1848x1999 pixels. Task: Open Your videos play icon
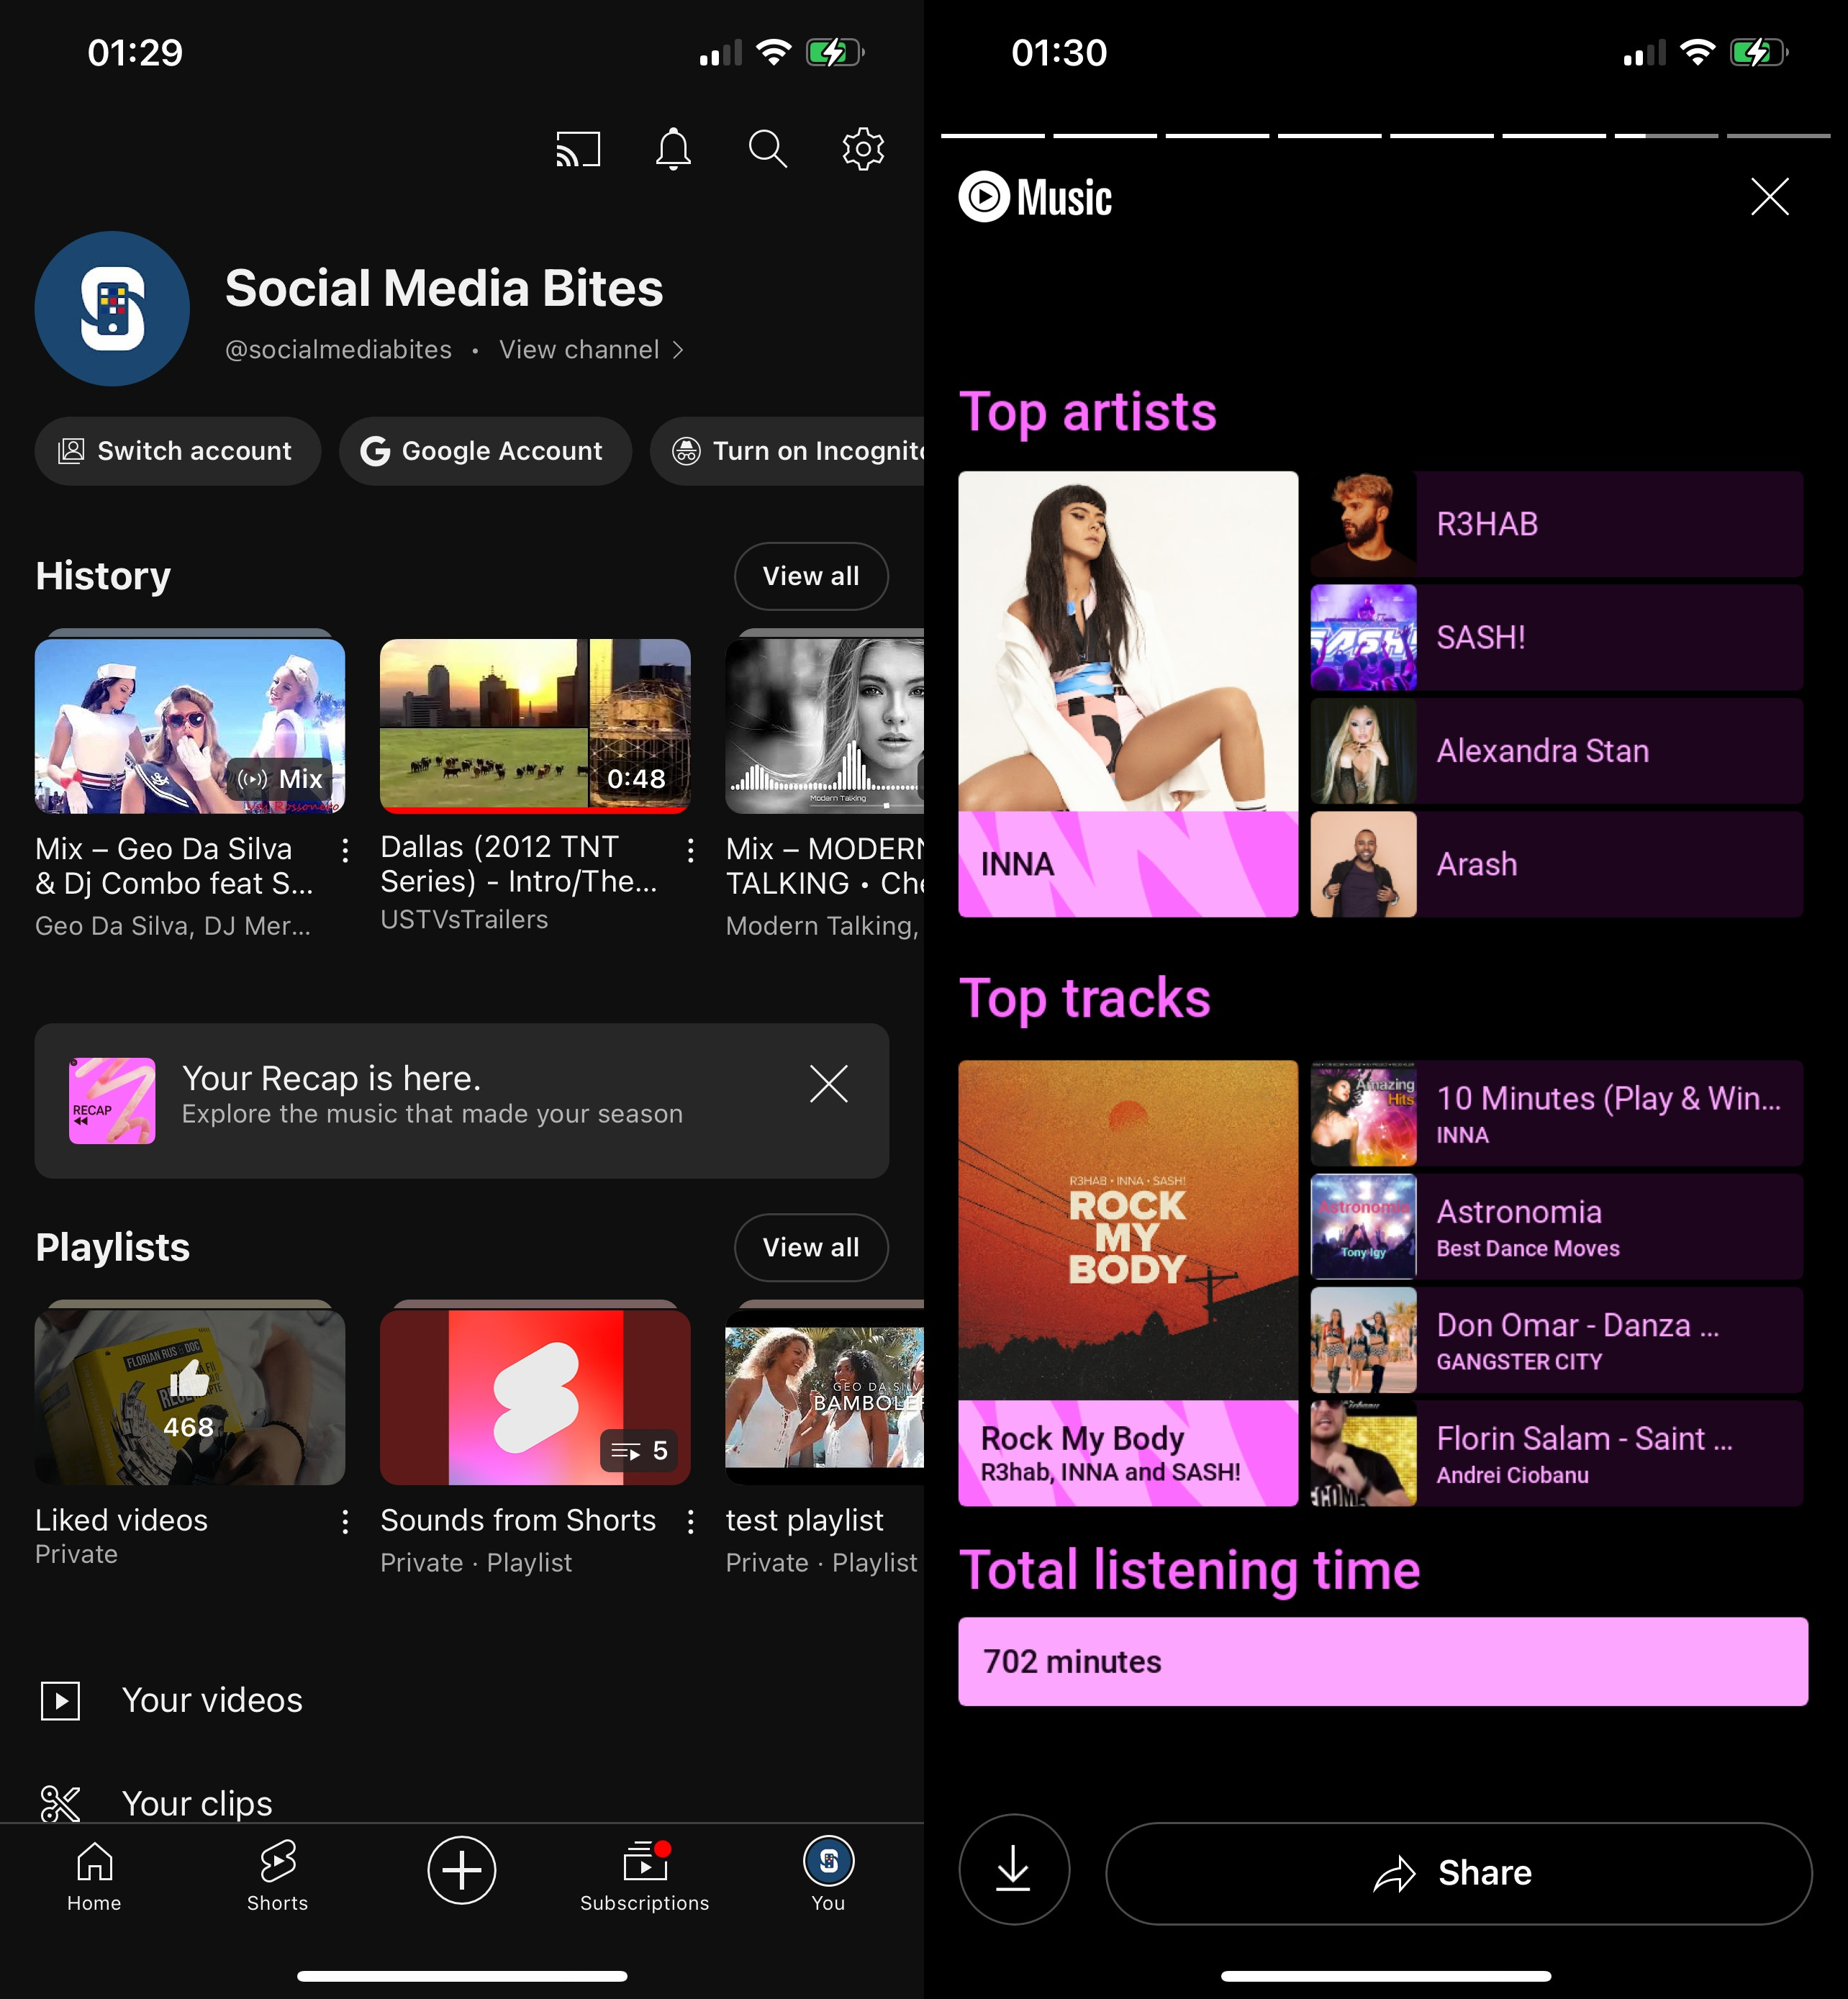[60, 1700]
